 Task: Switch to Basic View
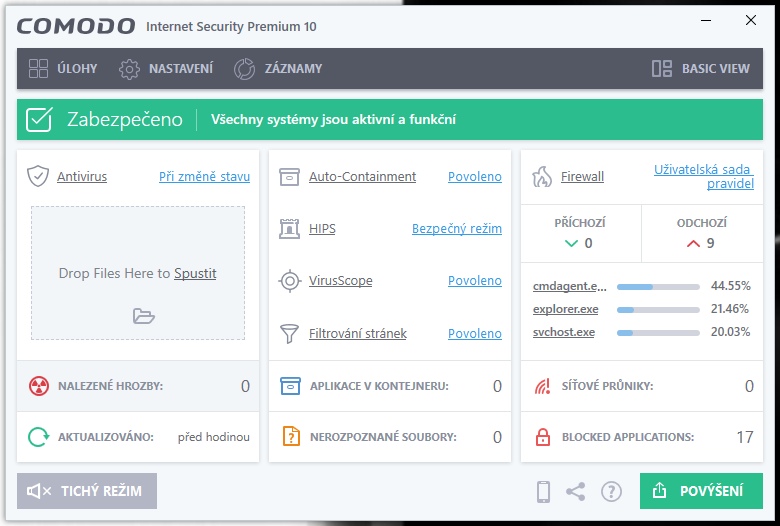pos(700,69)
